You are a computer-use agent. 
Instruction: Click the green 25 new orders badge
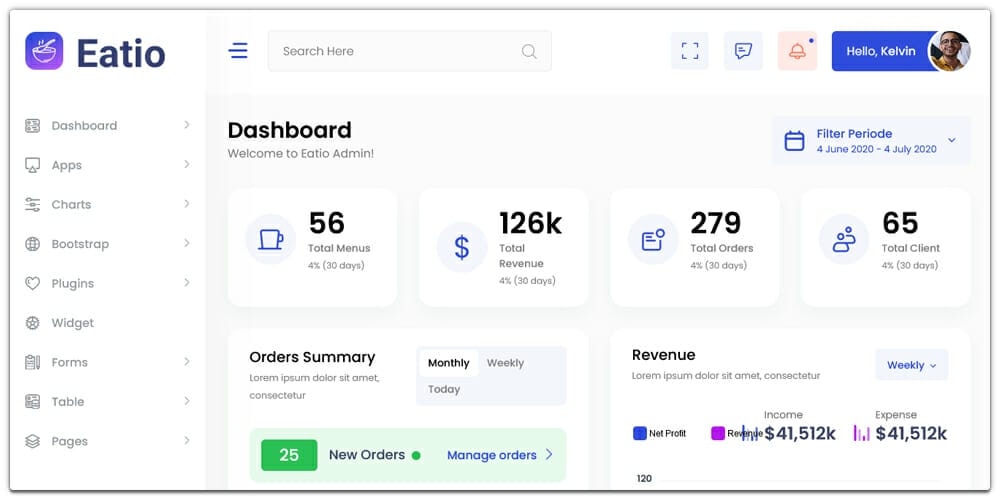[x=289, y=455]
